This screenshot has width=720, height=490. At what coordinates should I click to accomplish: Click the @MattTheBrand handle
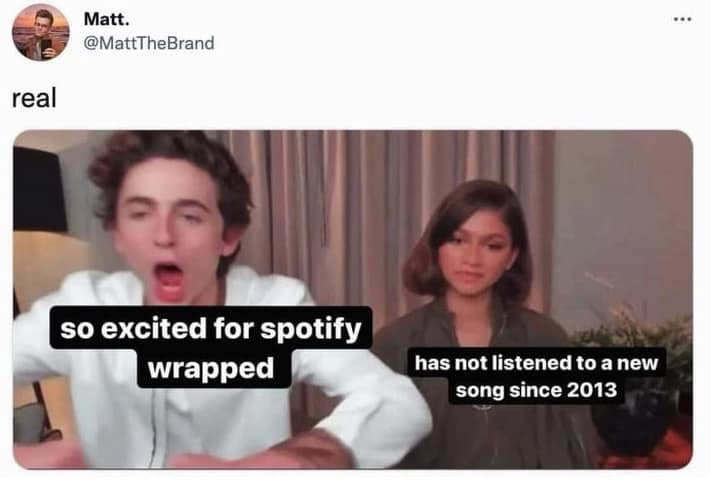pos(149,43)
